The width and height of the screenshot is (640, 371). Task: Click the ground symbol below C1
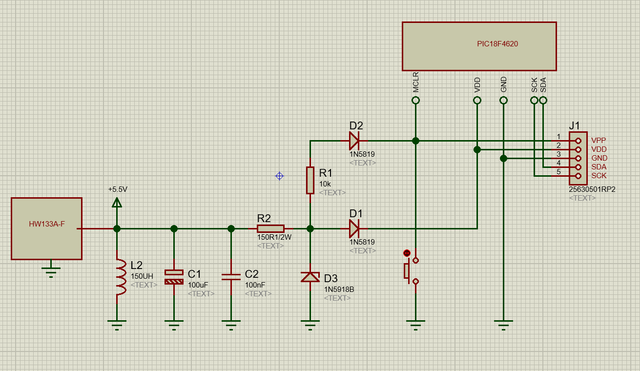pos(174,325)
